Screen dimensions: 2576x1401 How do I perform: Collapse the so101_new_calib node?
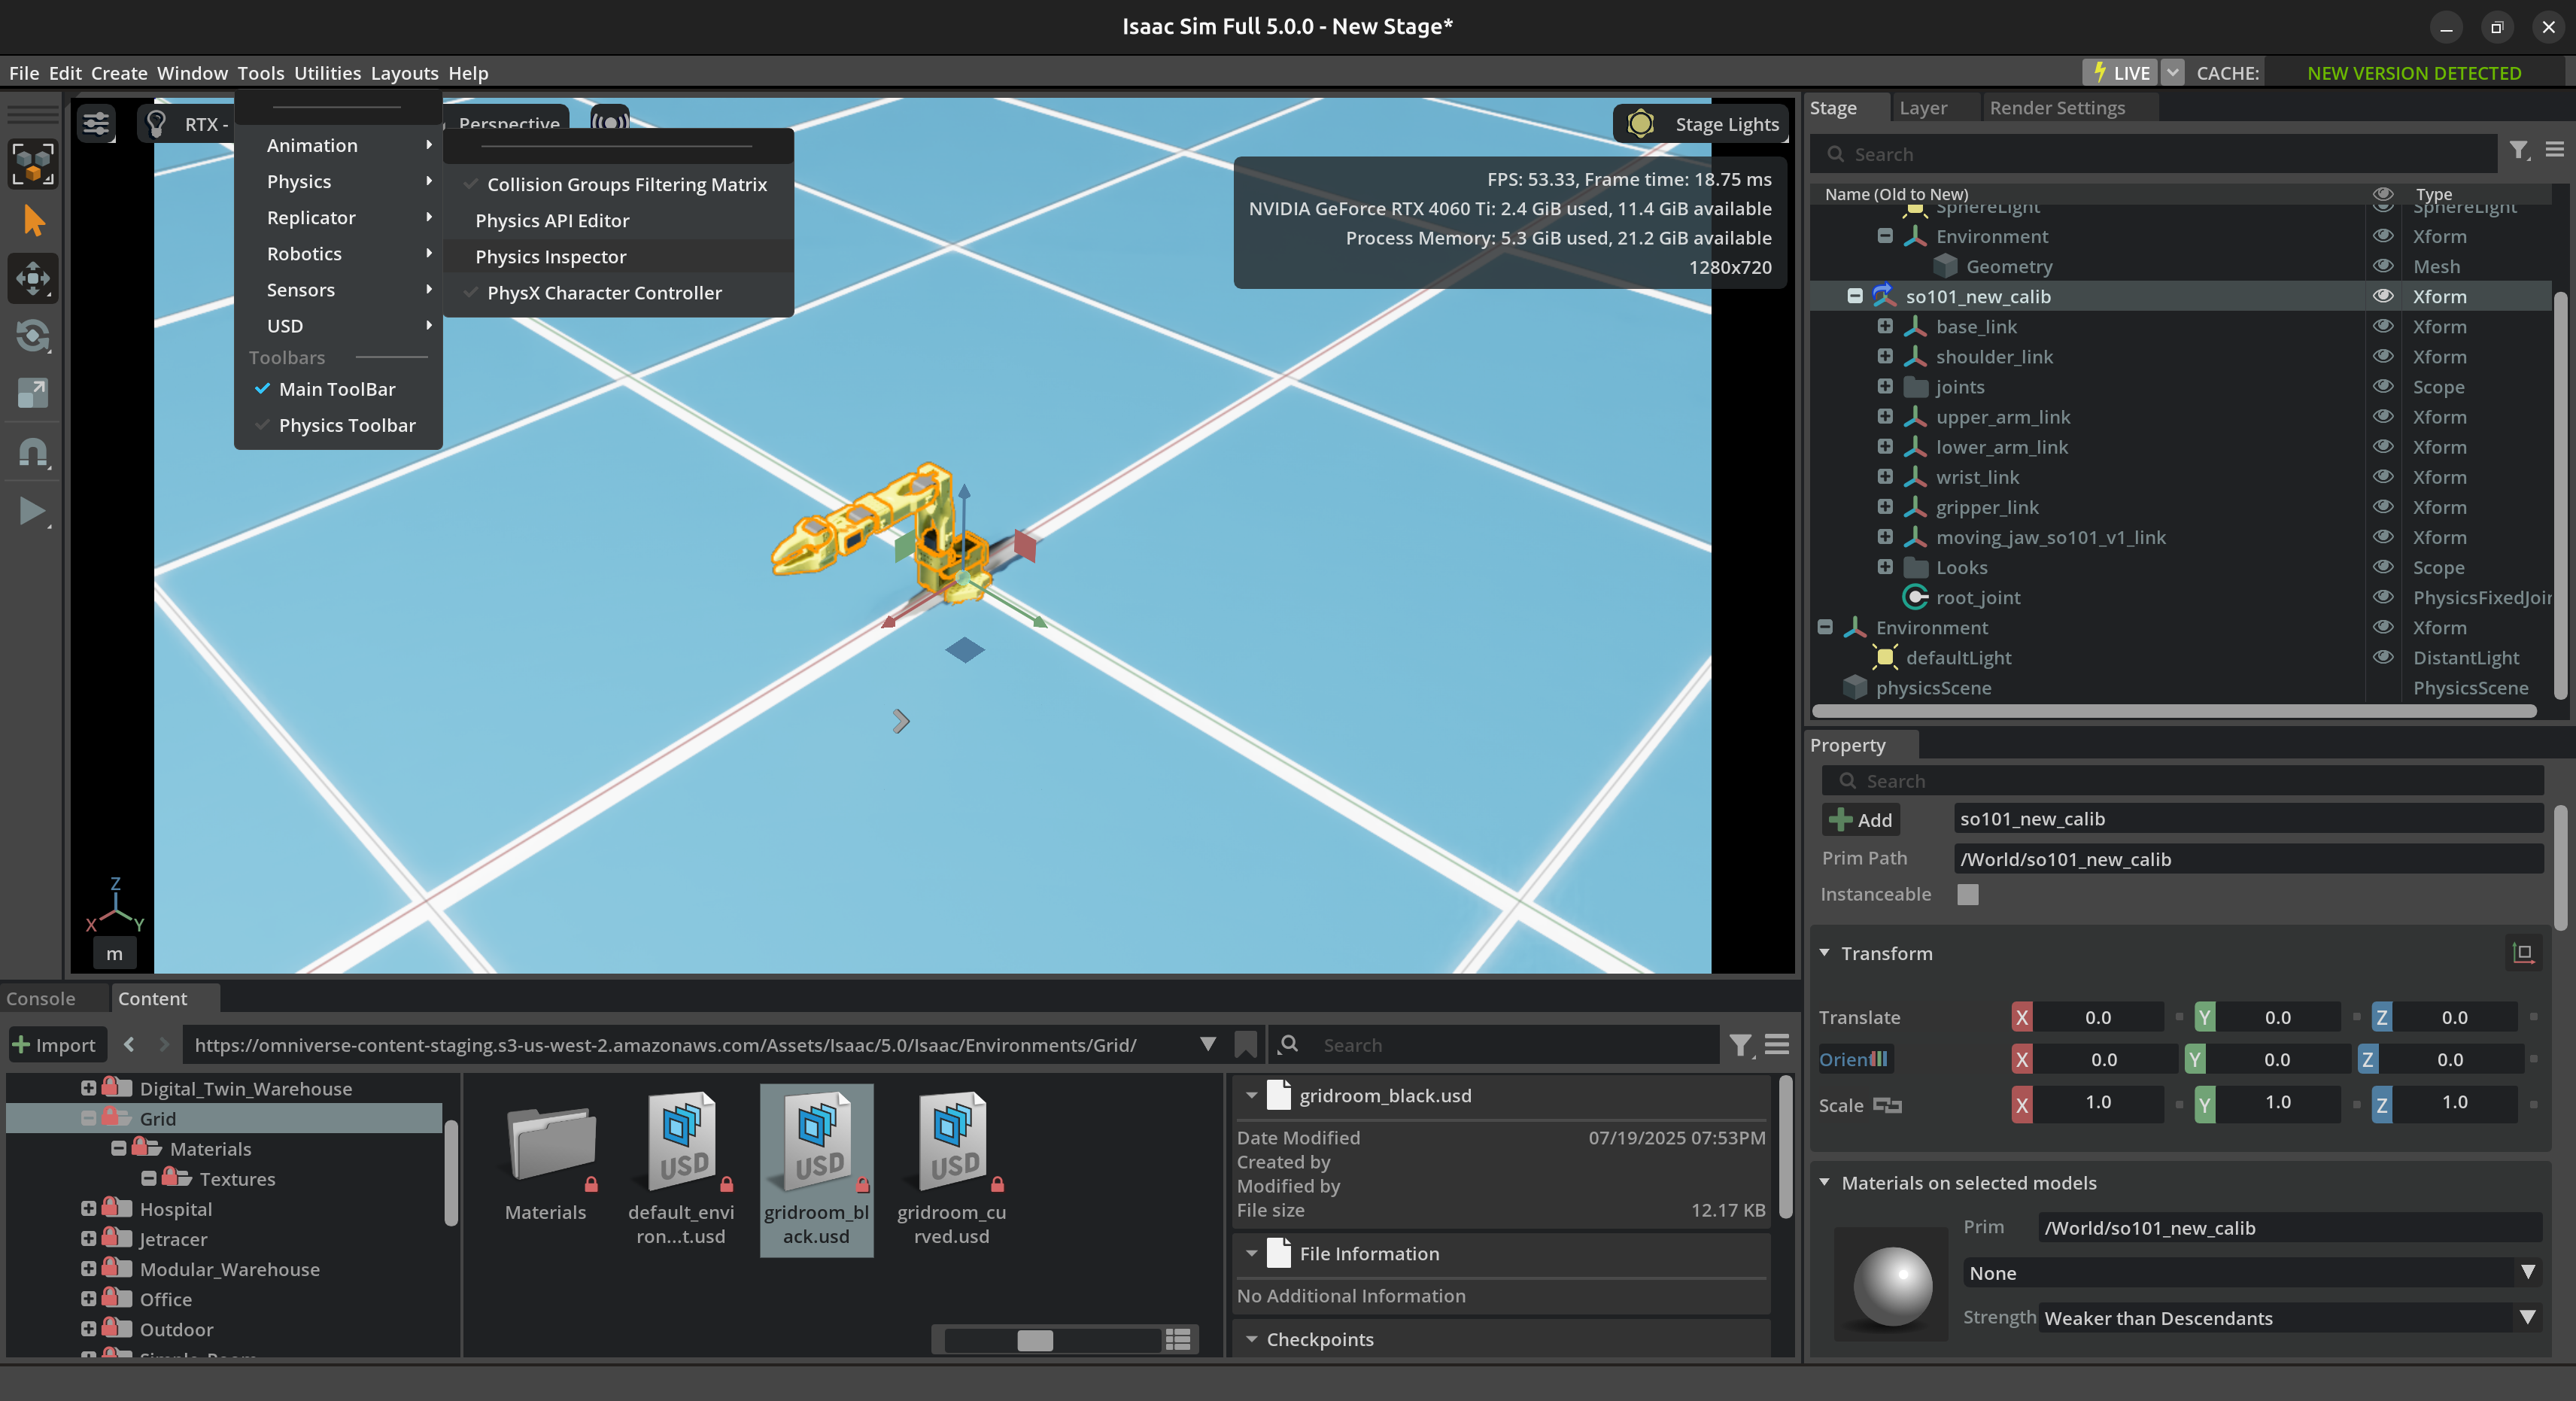pos(1855,296)
